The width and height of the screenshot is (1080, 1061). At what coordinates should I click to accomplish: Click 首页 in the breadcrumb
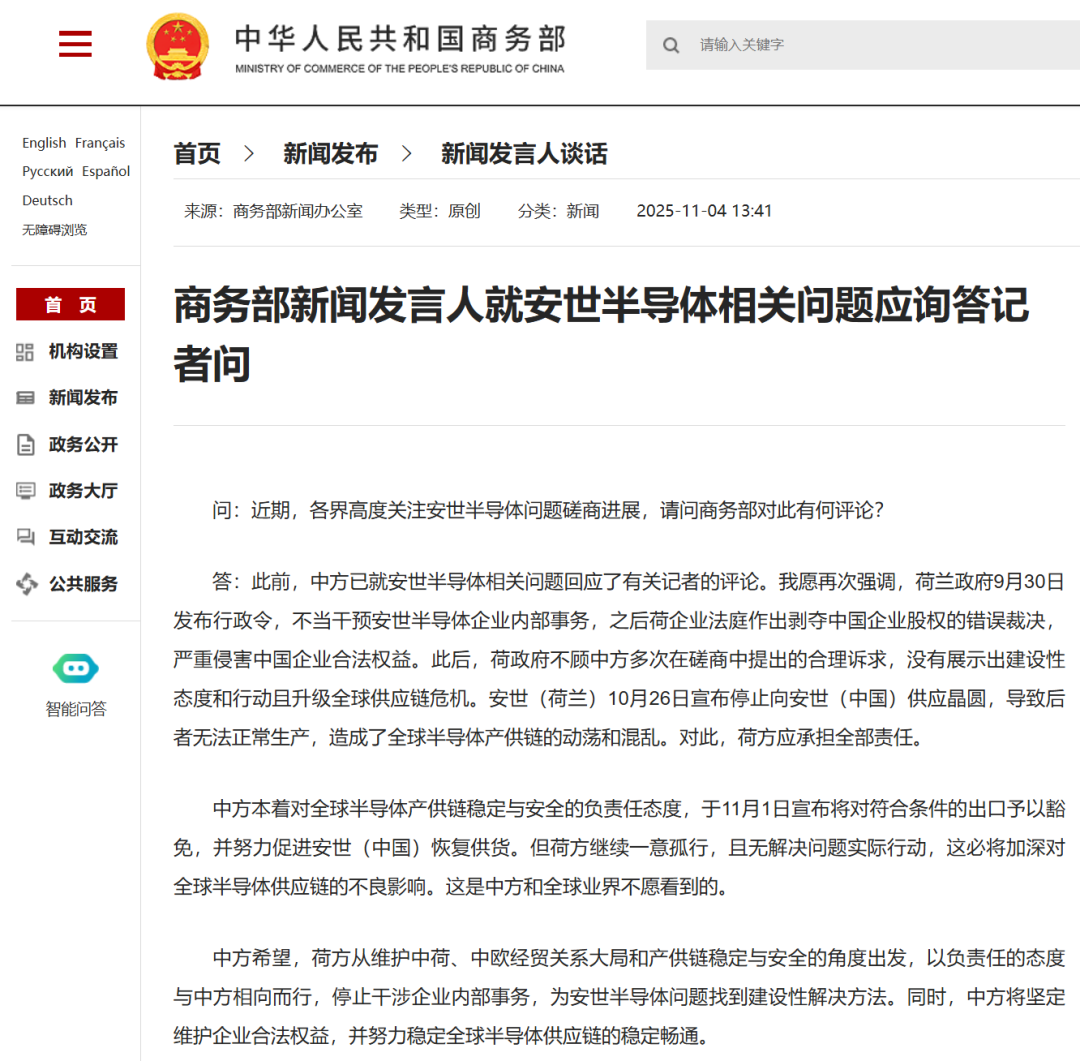[197, 153]
